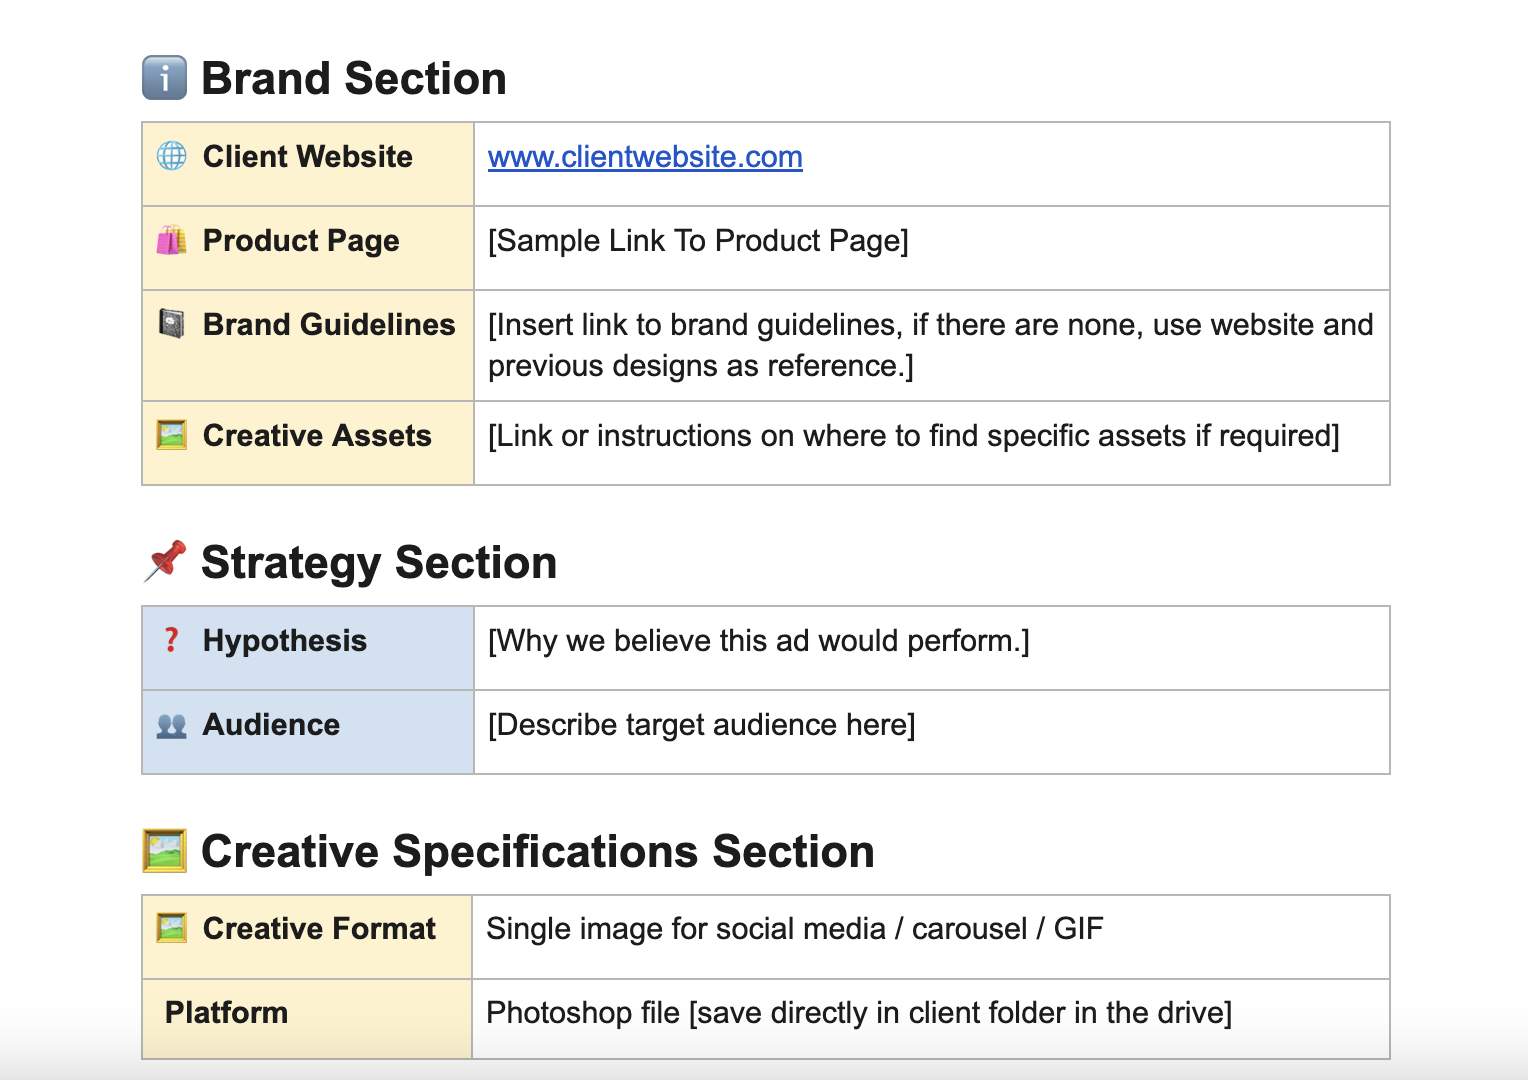1528x1080 pixels.
Task: Click the Sample Link To Product Page placeholder
Action: pyautogui.click(x=698, y=241)
